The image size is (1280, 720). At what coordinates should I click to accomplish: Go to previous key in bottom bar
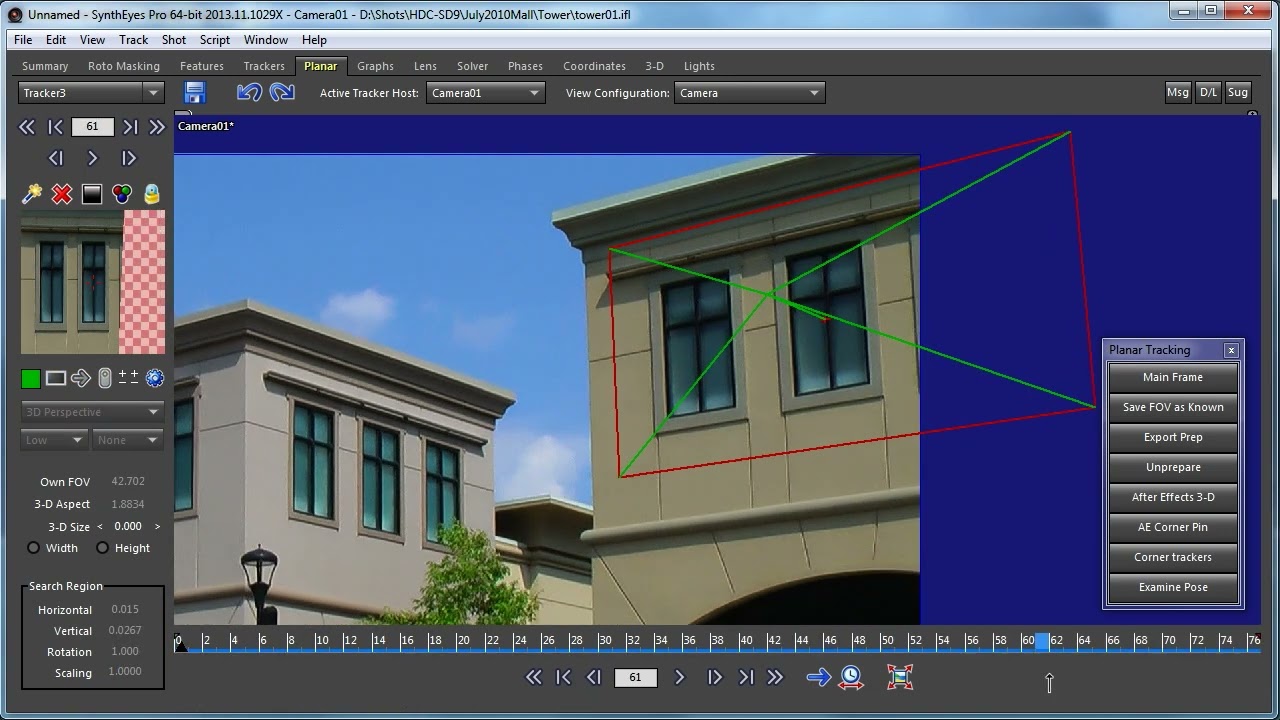pyautogui.click(x=563, y=677)
